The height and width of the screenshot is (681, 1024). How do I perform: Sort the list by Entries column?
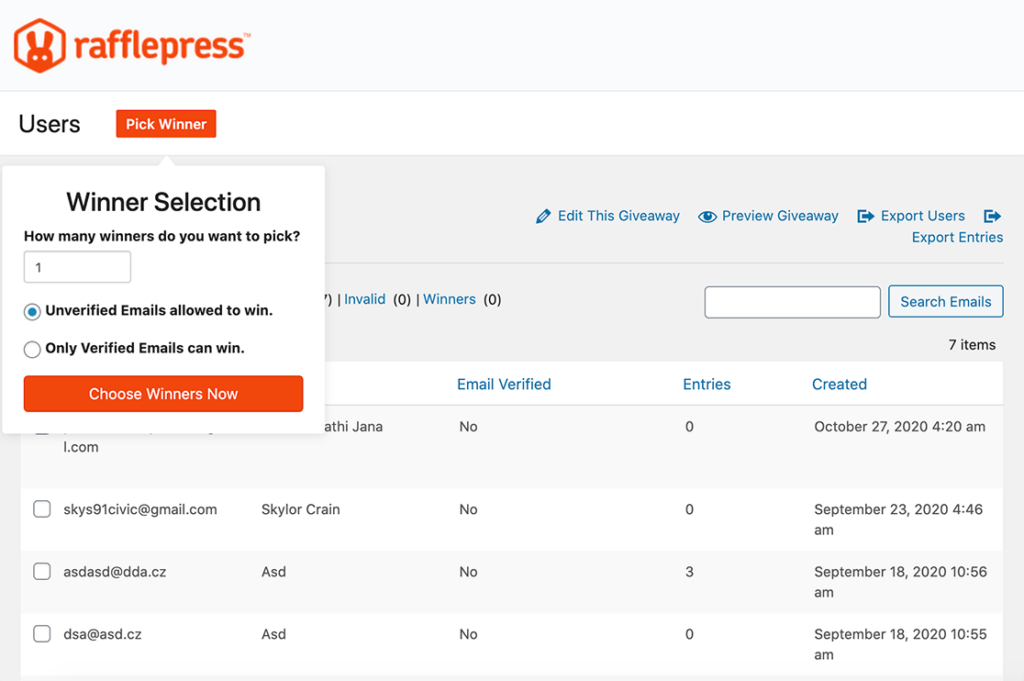[x=707, y=384]
